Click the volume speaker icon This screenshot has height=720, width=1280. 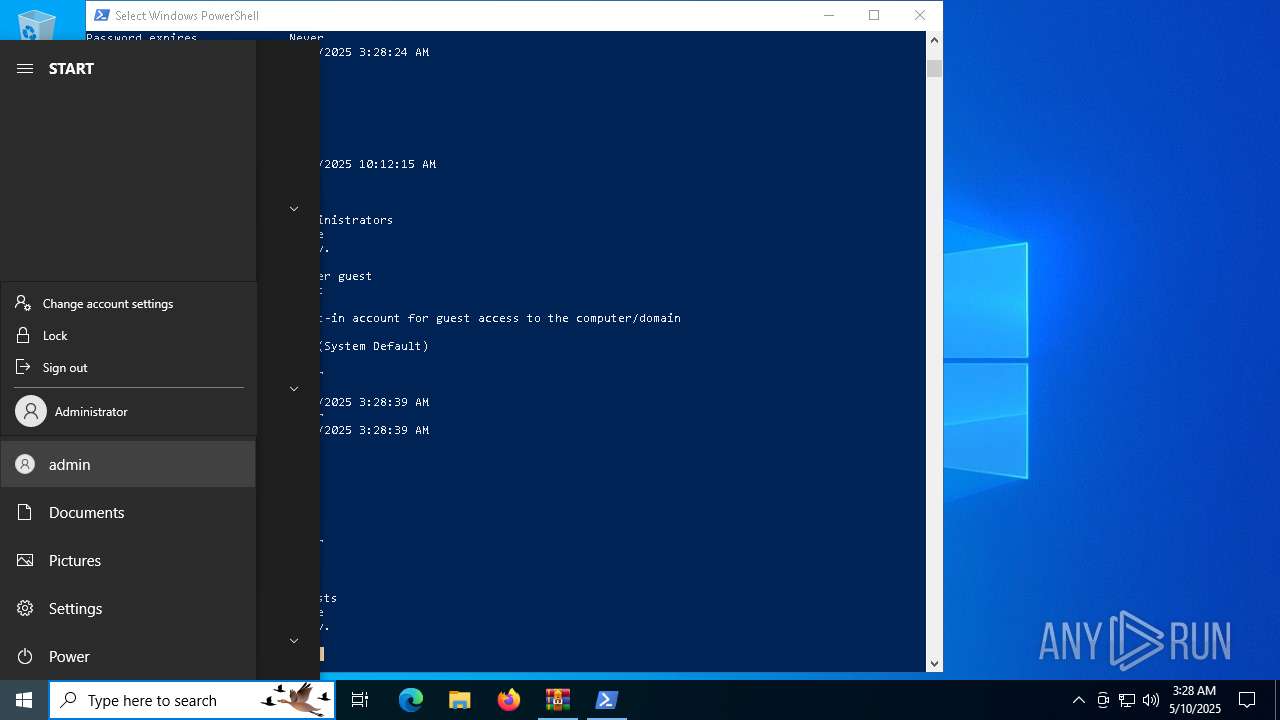1151,700
